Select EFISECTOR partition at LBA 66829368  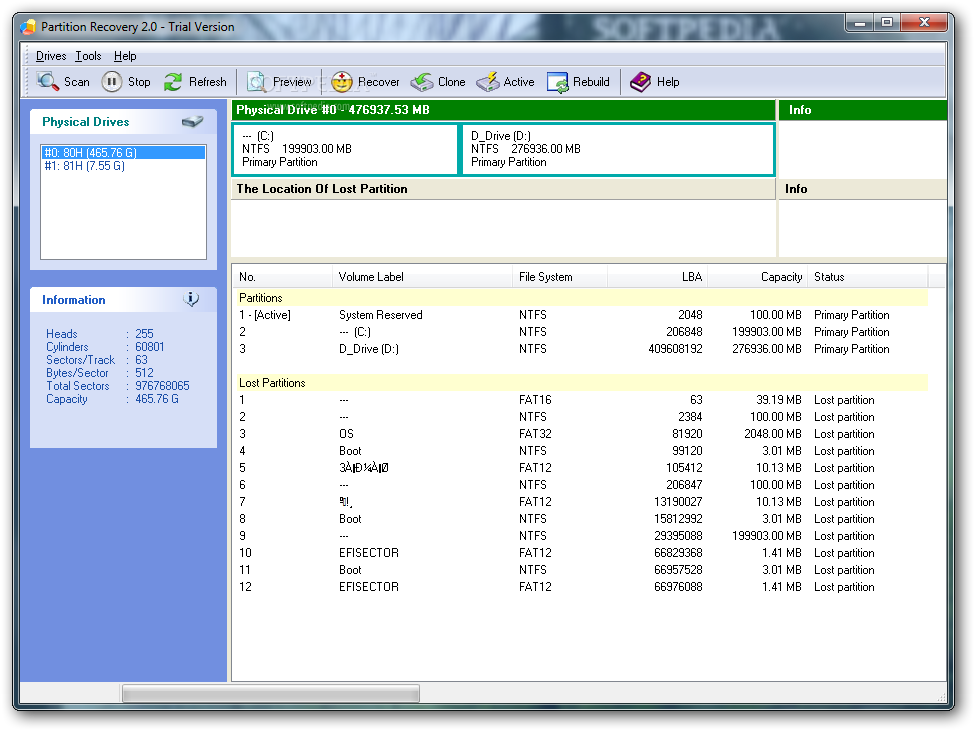pos(580,553)
